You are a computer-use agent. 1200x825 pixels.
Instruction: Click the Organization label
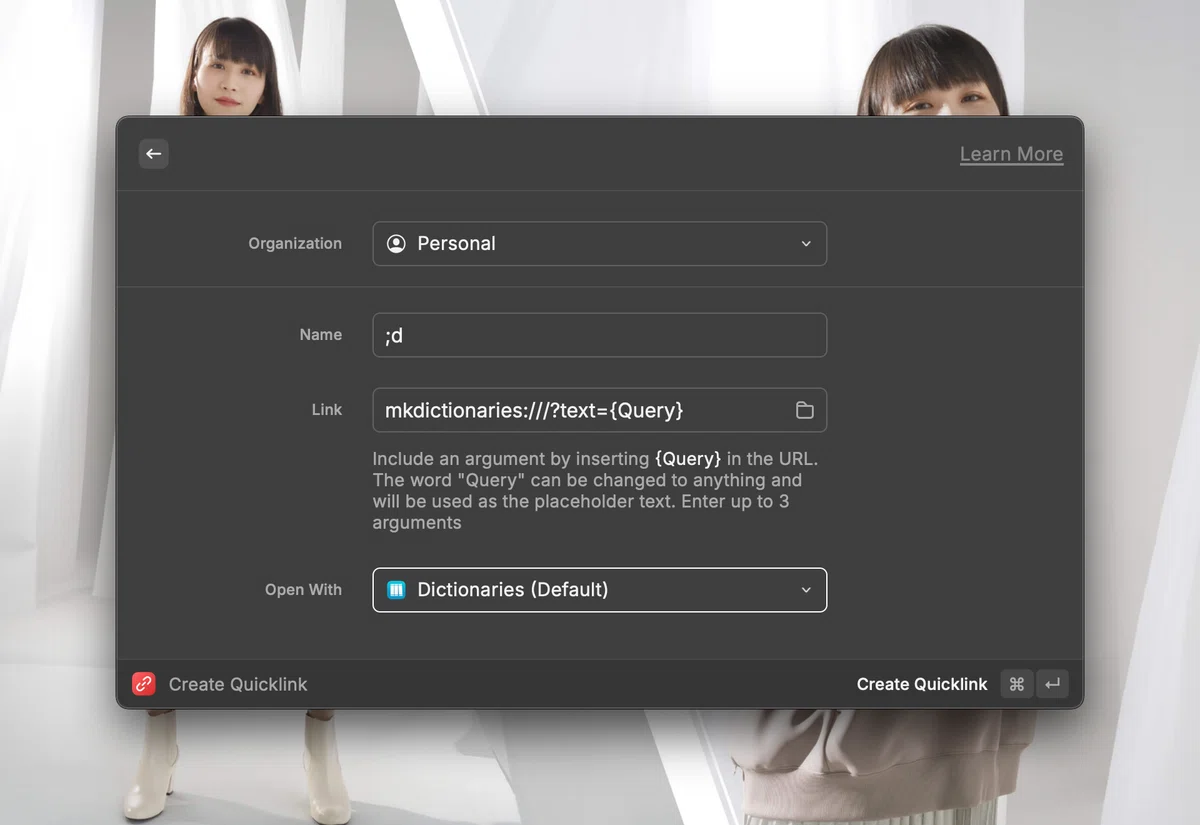point(295,243)
